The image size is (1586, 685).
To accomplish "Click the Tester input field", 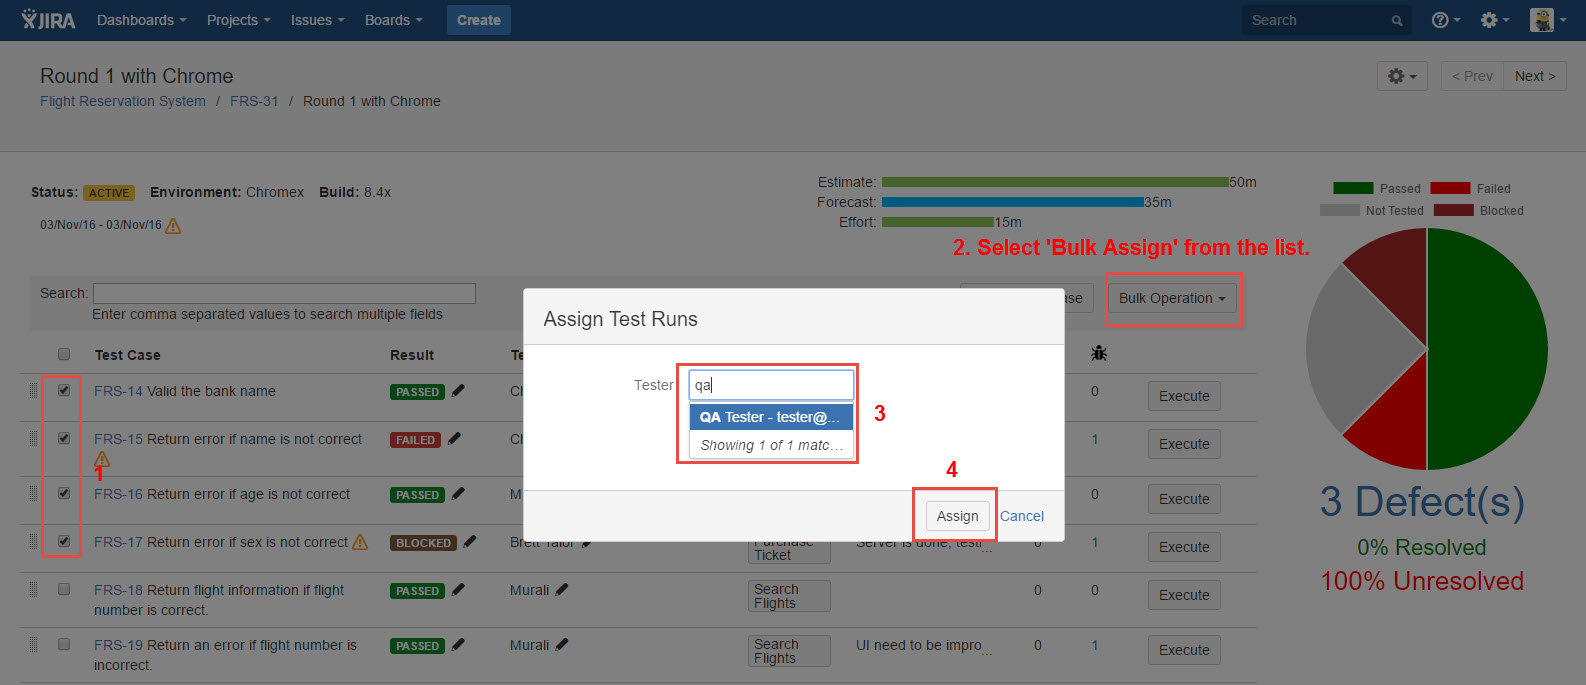I will (x=771, y=385).
